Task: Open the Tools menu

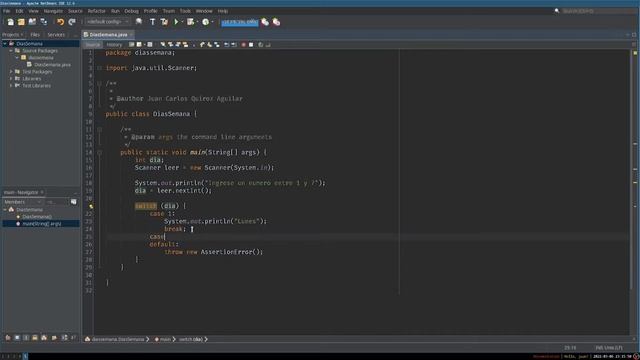Action: (185, 11)
